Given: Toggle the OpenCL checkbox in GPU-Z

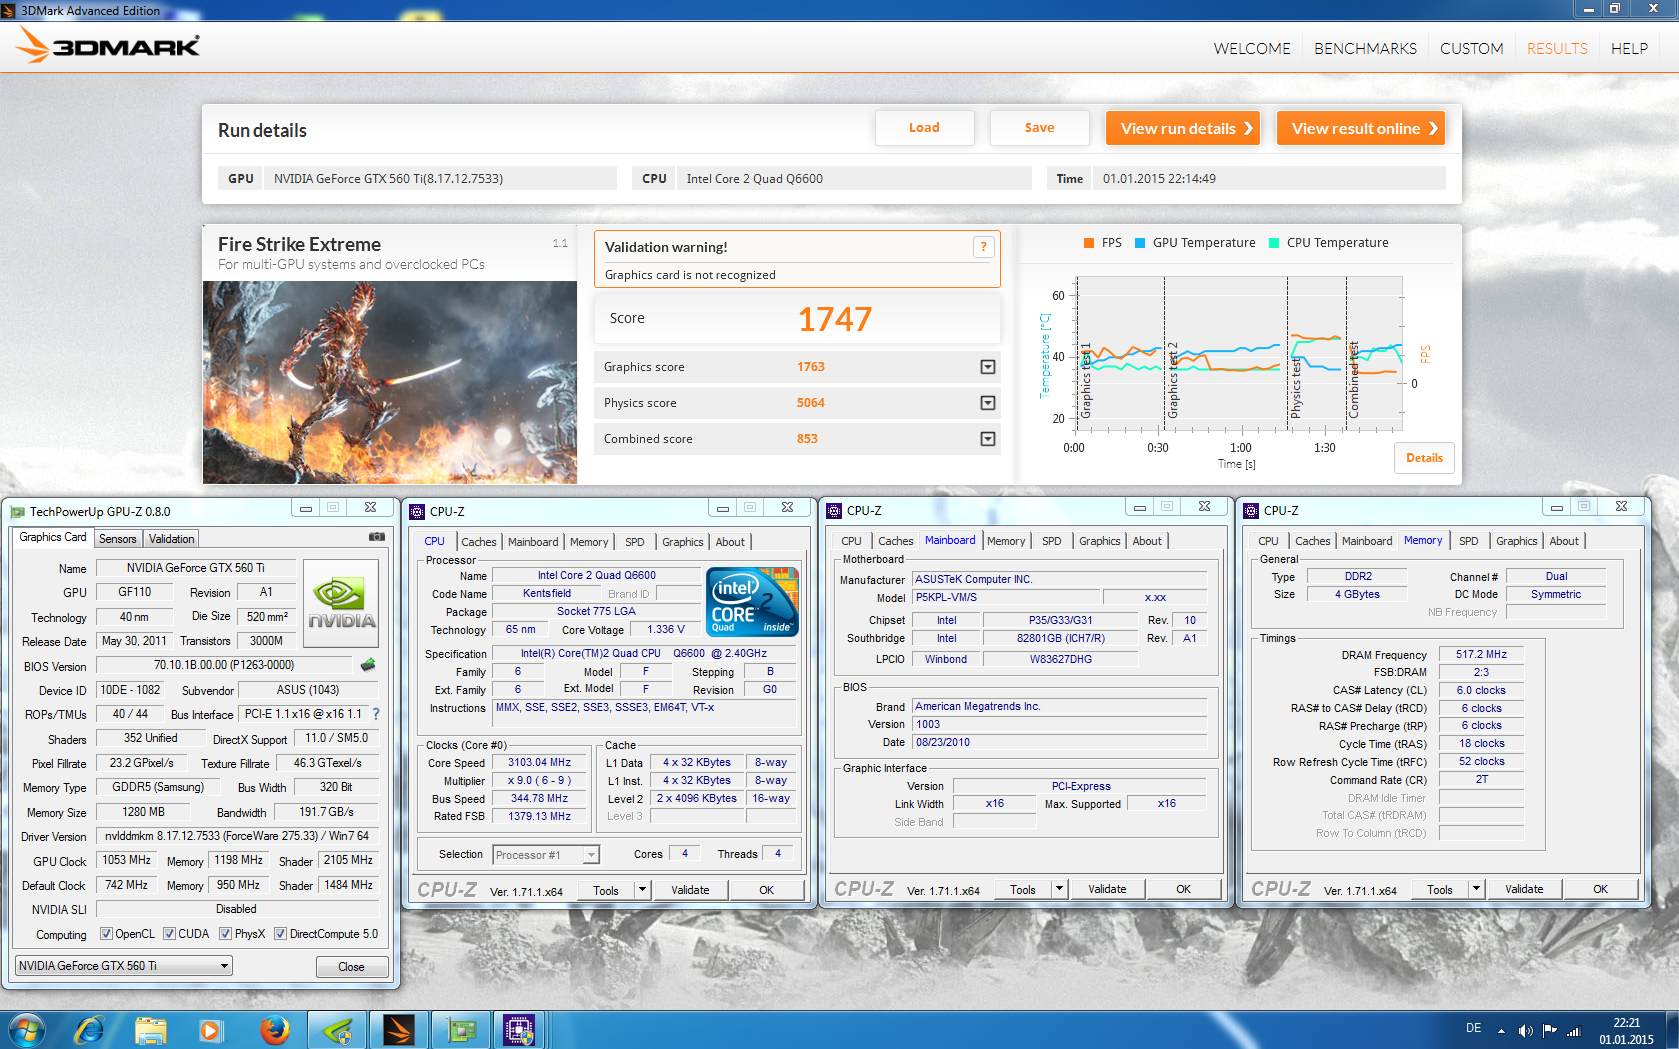Looking at the screenshot, I should click(106, 934).
